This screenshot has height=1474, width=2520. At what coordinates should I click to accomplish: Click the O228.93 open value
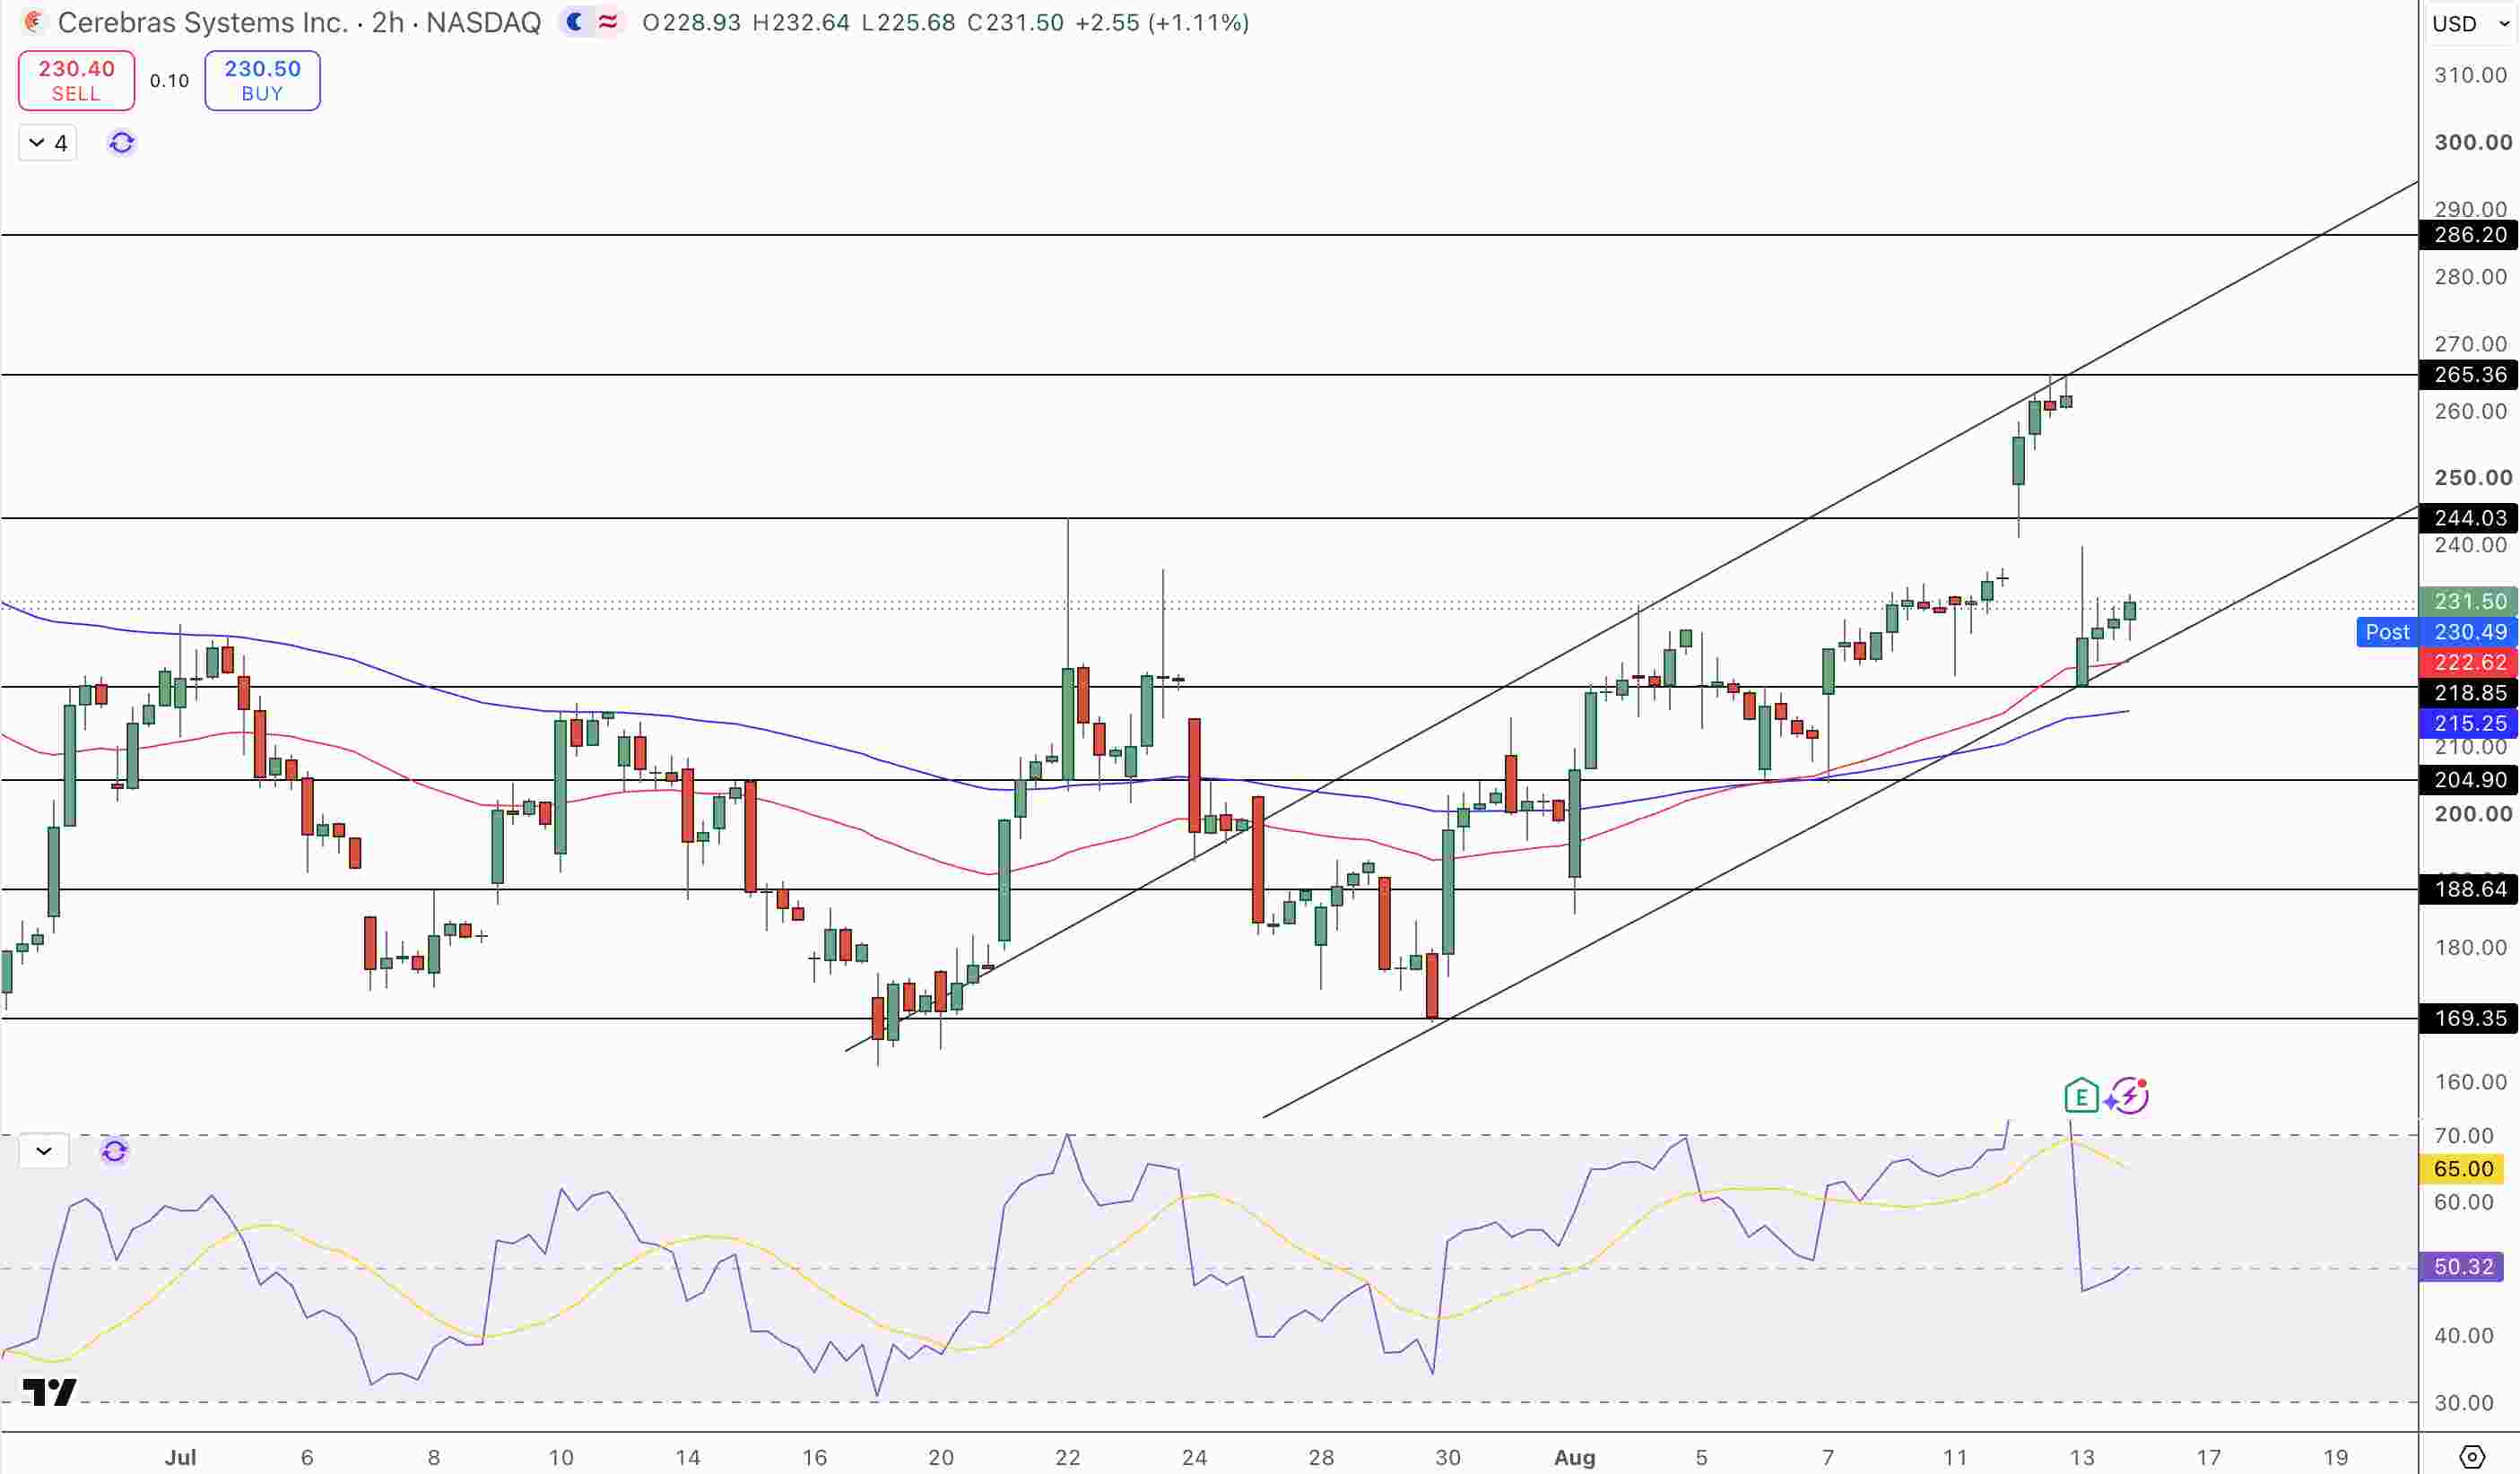coord(691,22)
